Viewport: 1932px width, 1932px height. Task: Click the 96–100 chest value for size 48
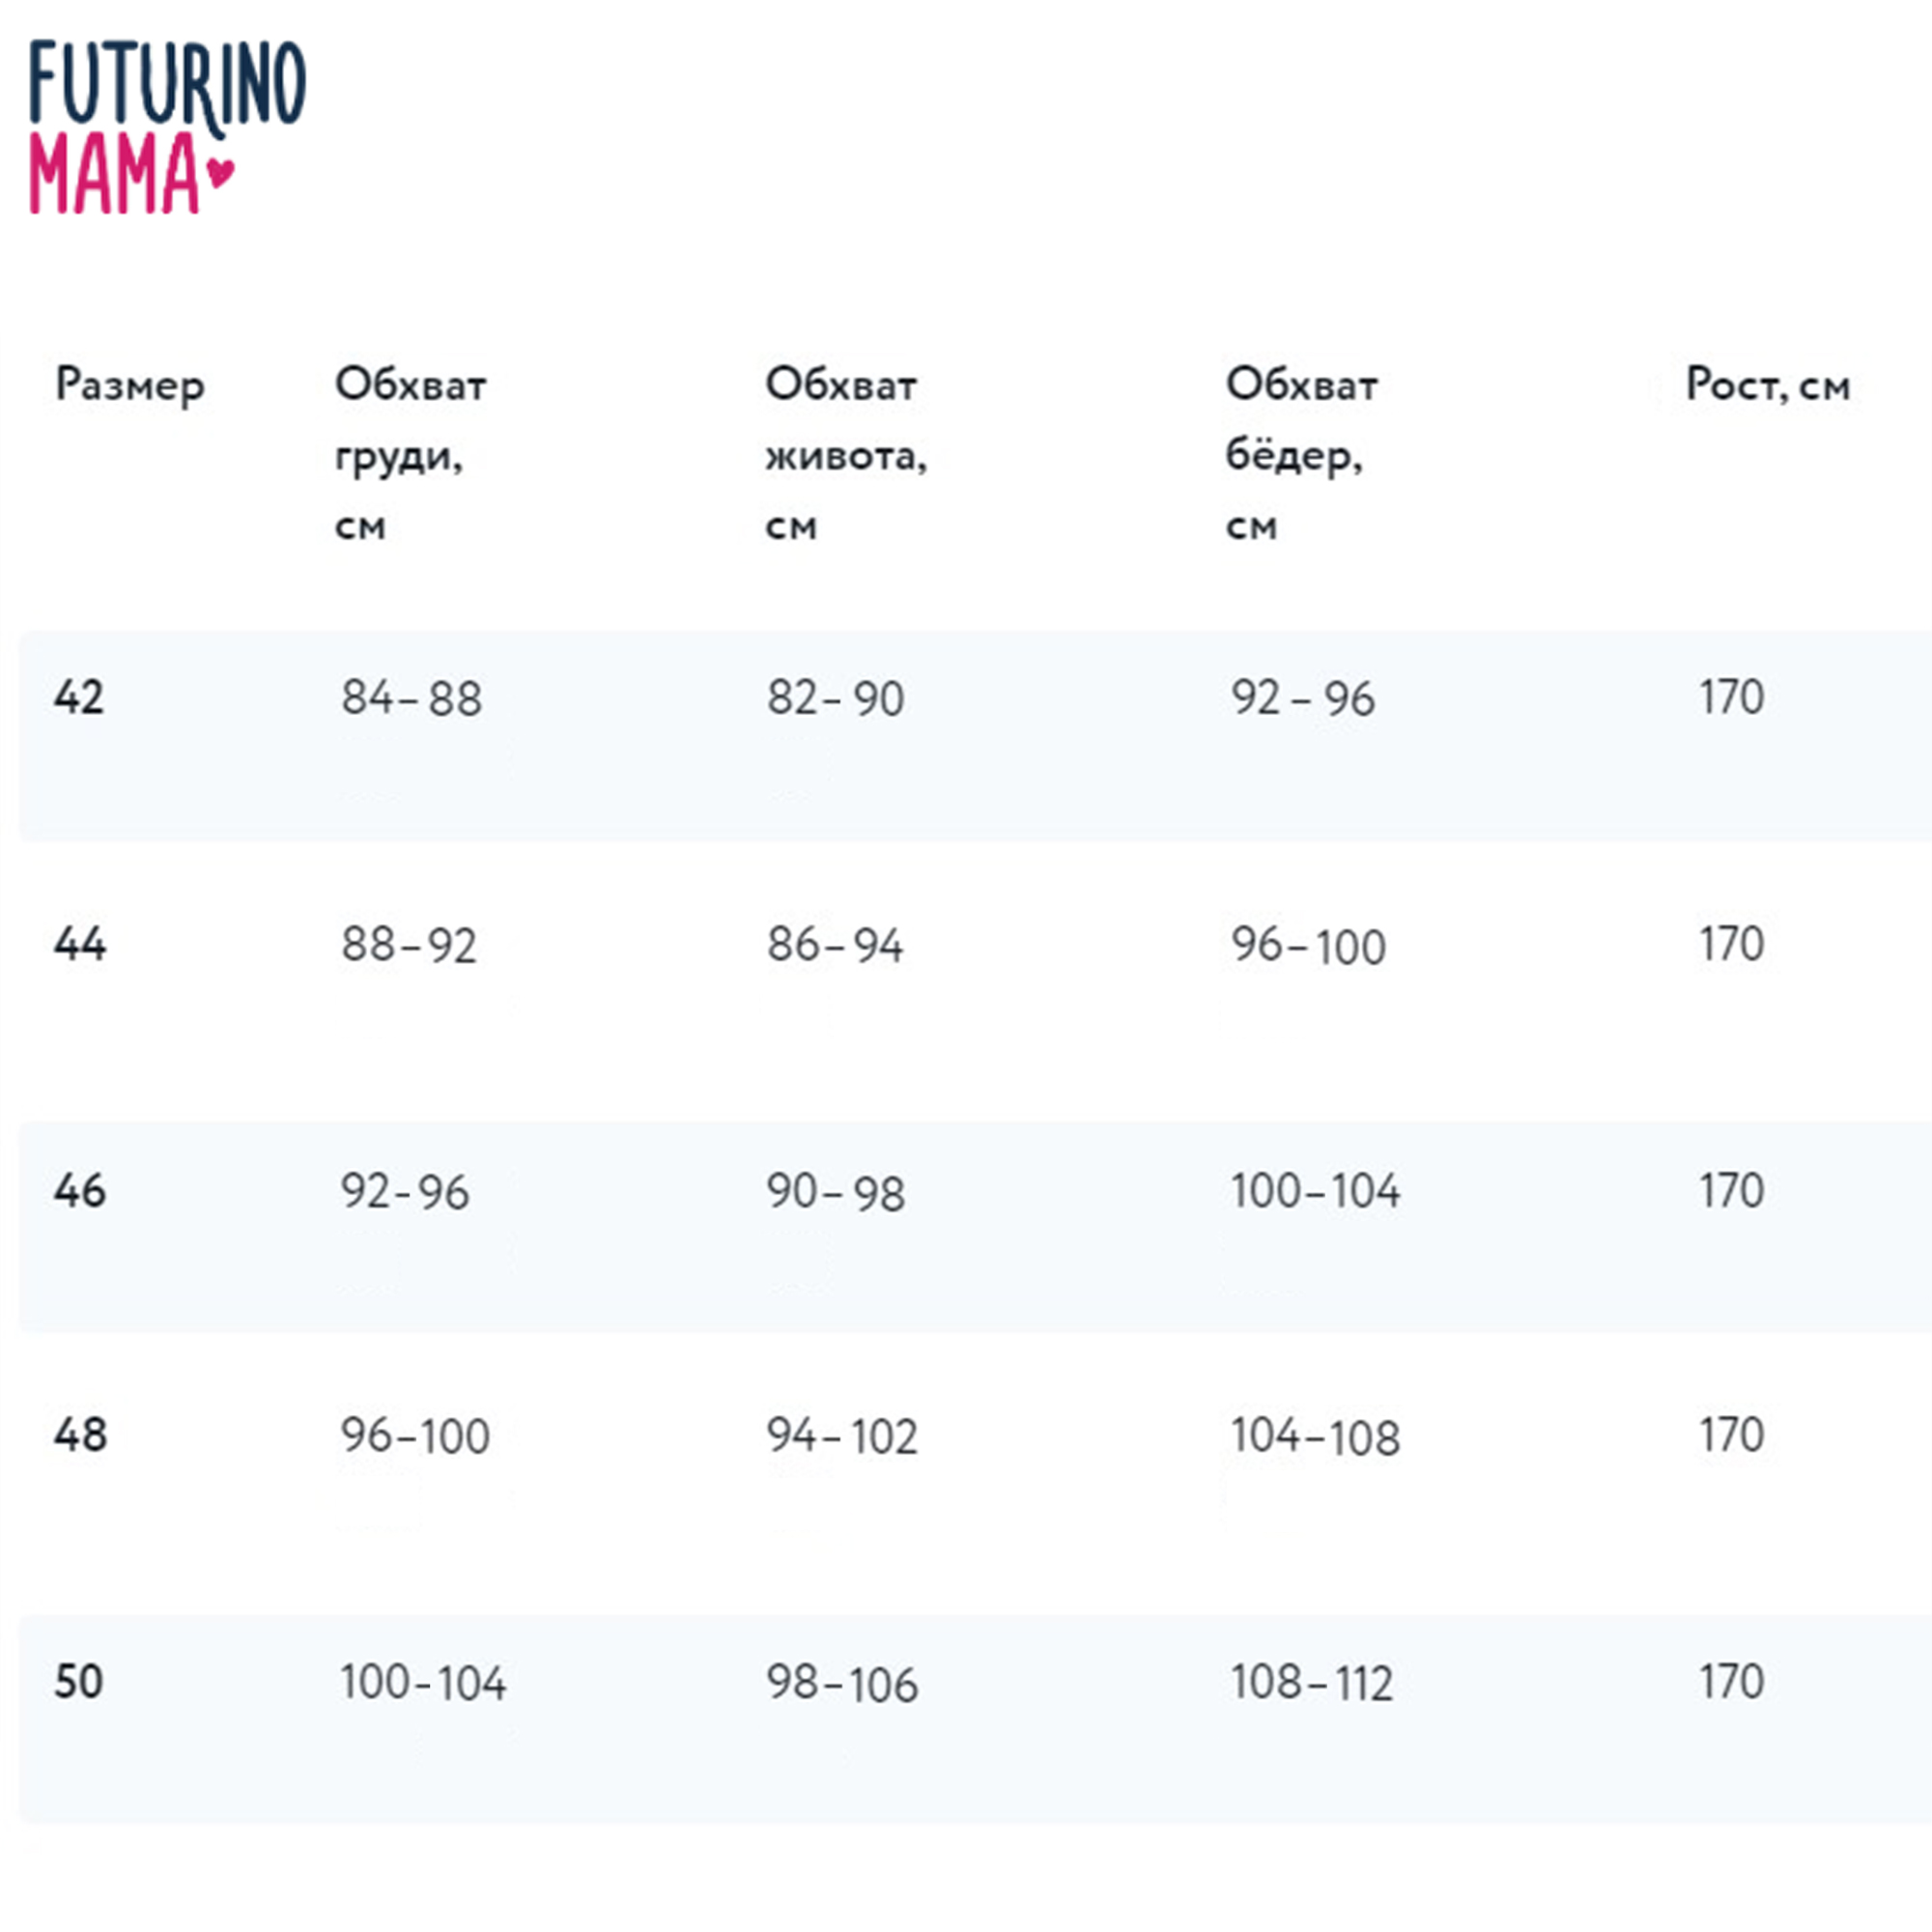tap(415, 1436)
